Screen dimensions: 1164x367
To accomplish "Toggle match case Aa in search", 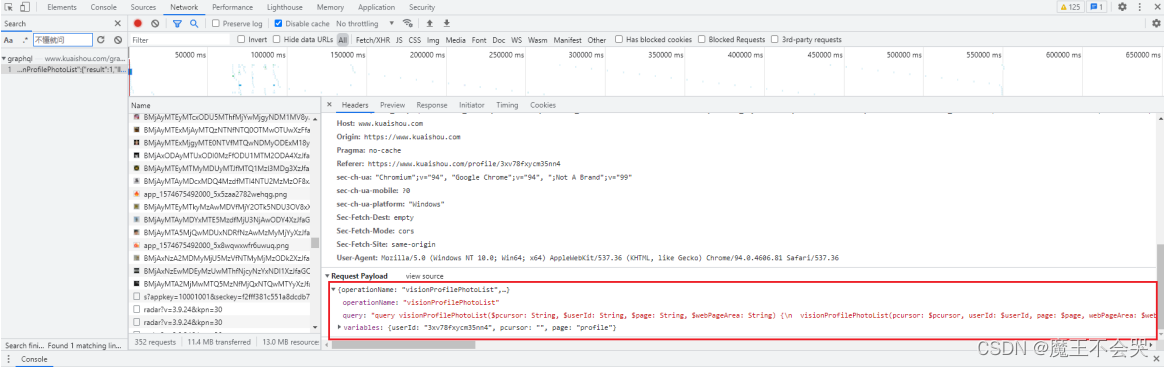I will 8,39.
